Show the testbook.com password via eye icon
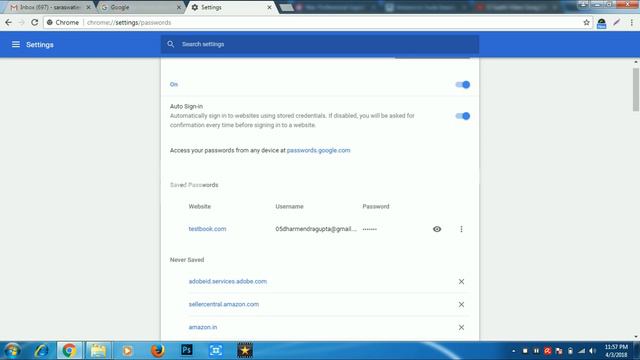Viewport: 640px width, 360px height. [437, 229]
